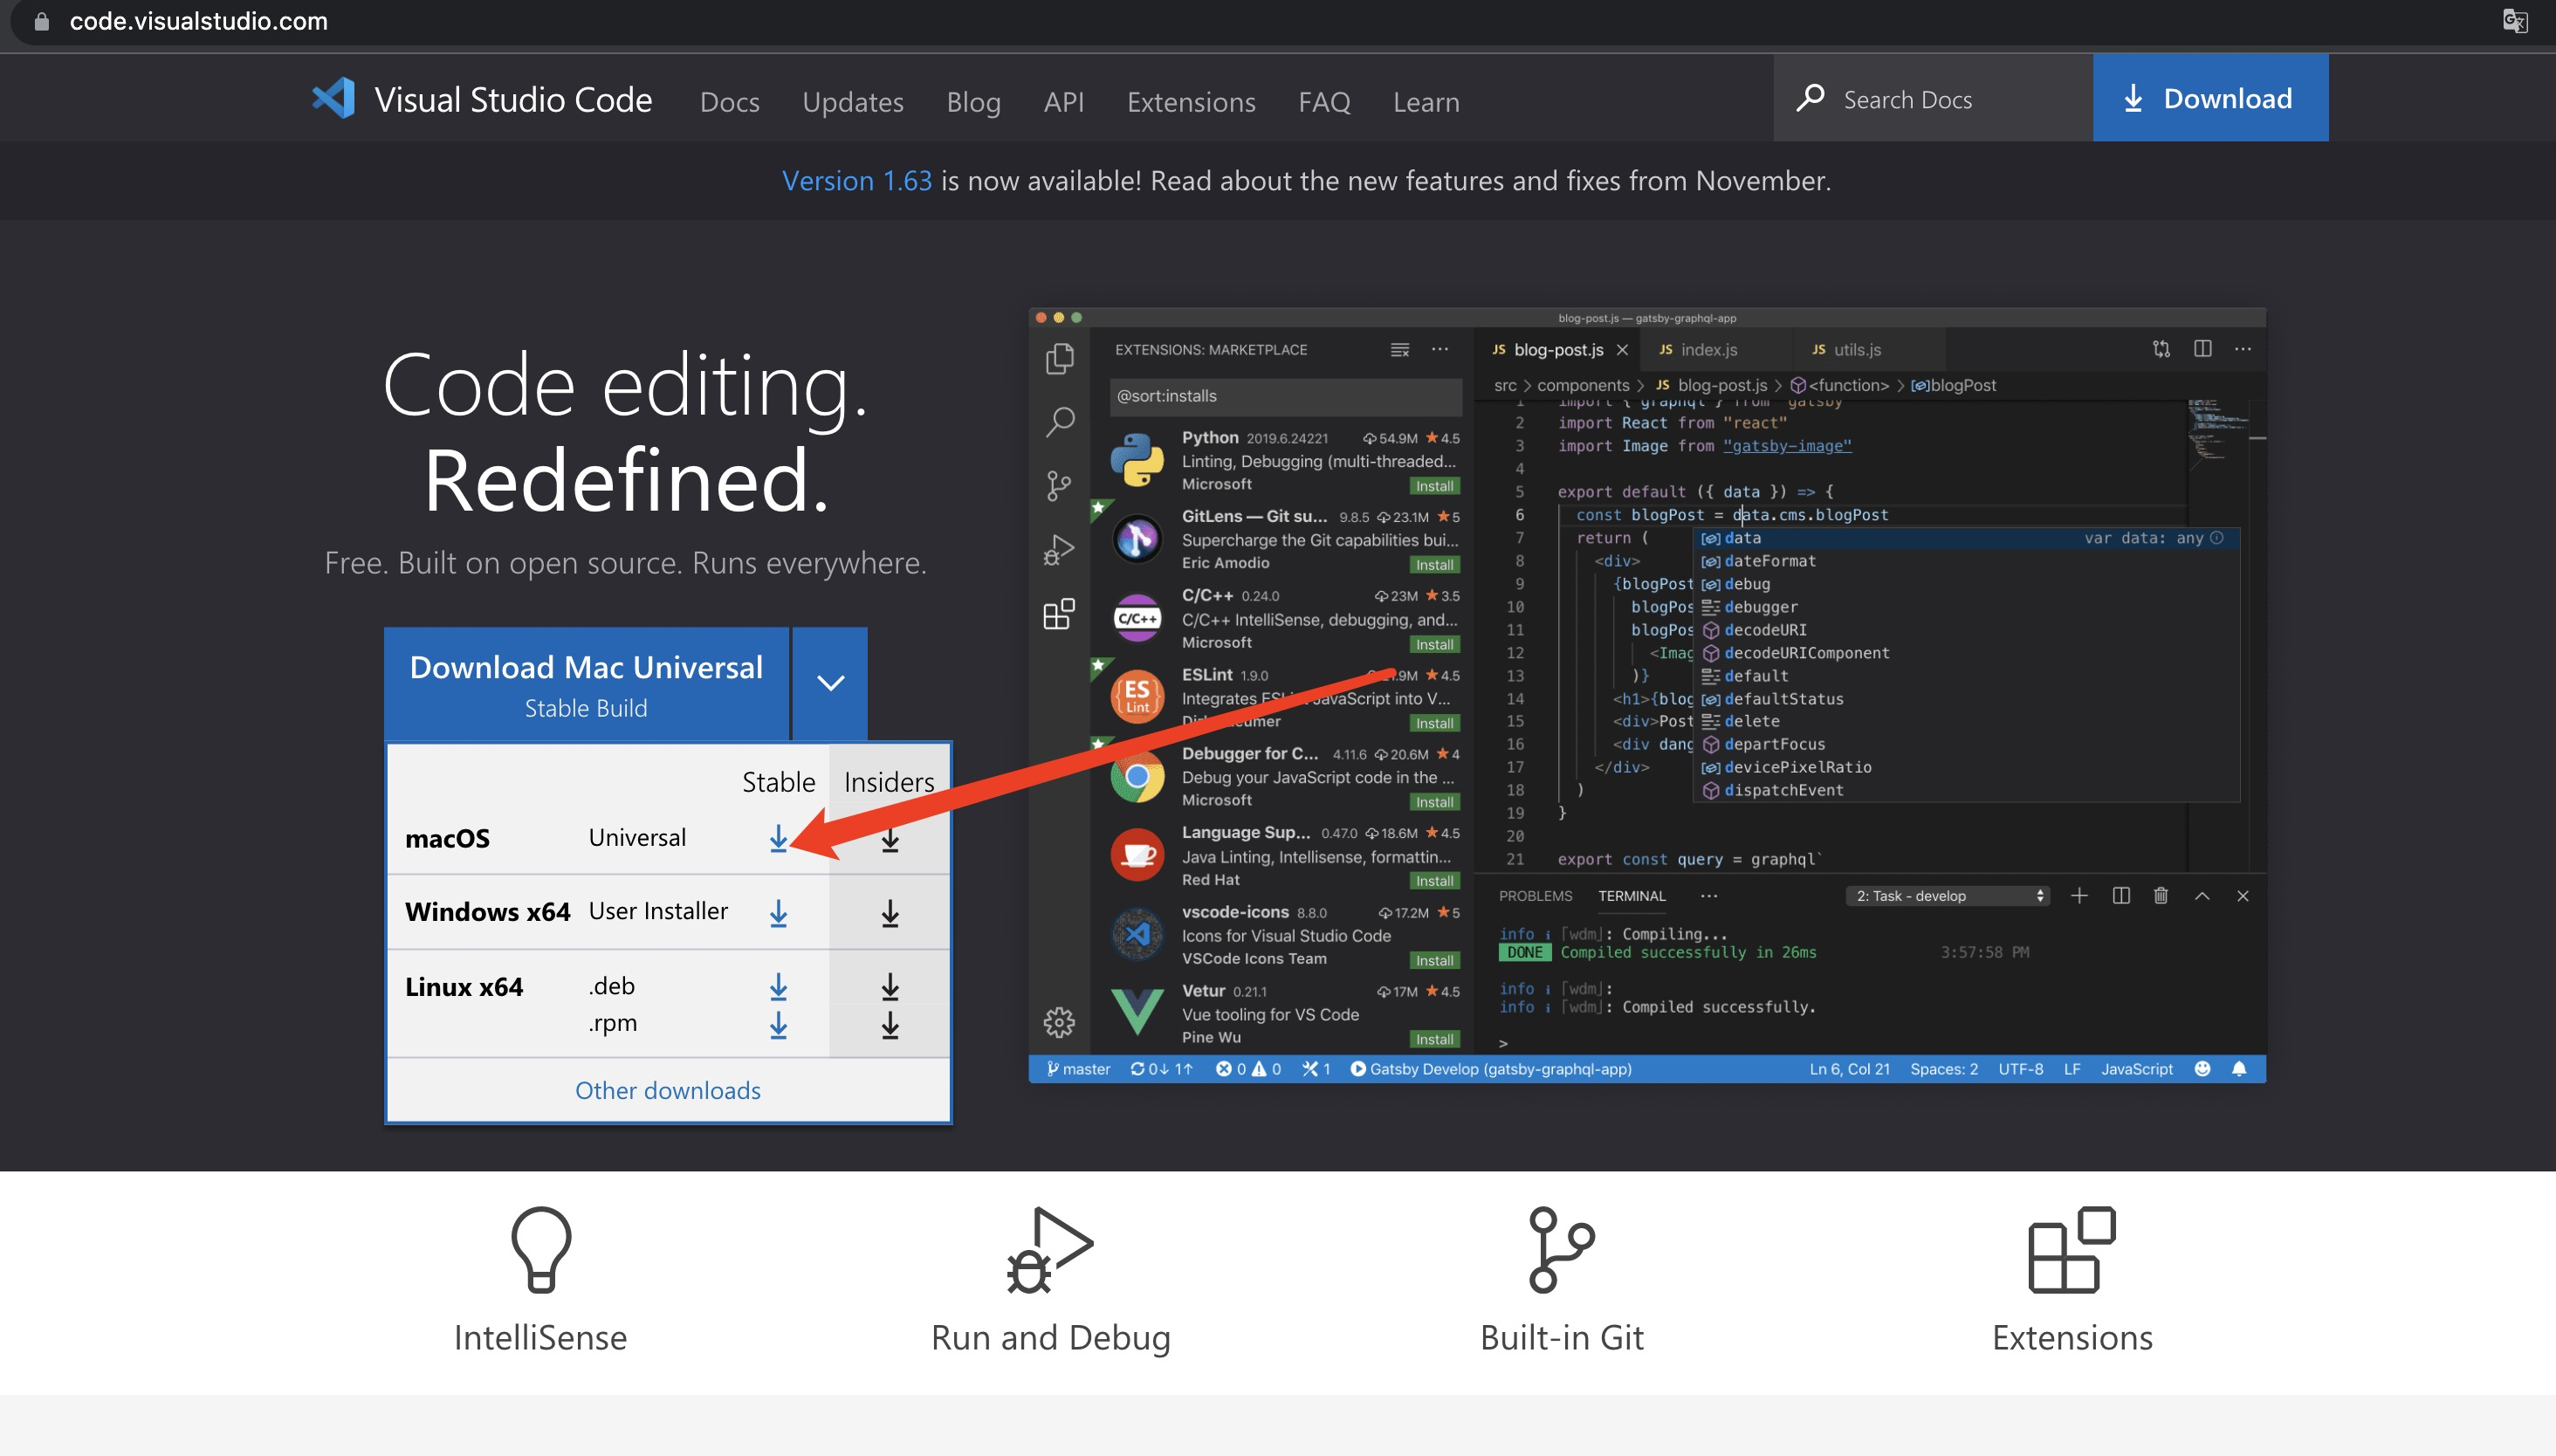2556x1456 pixels.
Task: Click the Visual Studio Code title link
Action: [x=513, y=100]
